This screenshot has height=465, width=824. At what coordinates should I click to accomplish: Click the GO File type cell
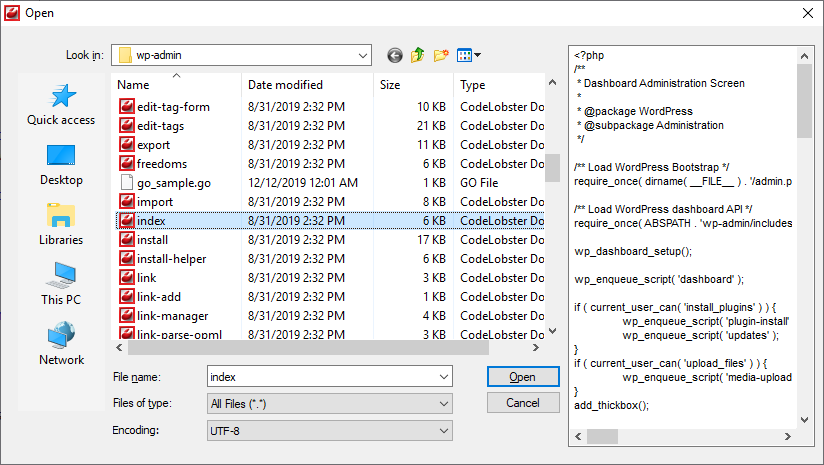click(x=479, y=182)
